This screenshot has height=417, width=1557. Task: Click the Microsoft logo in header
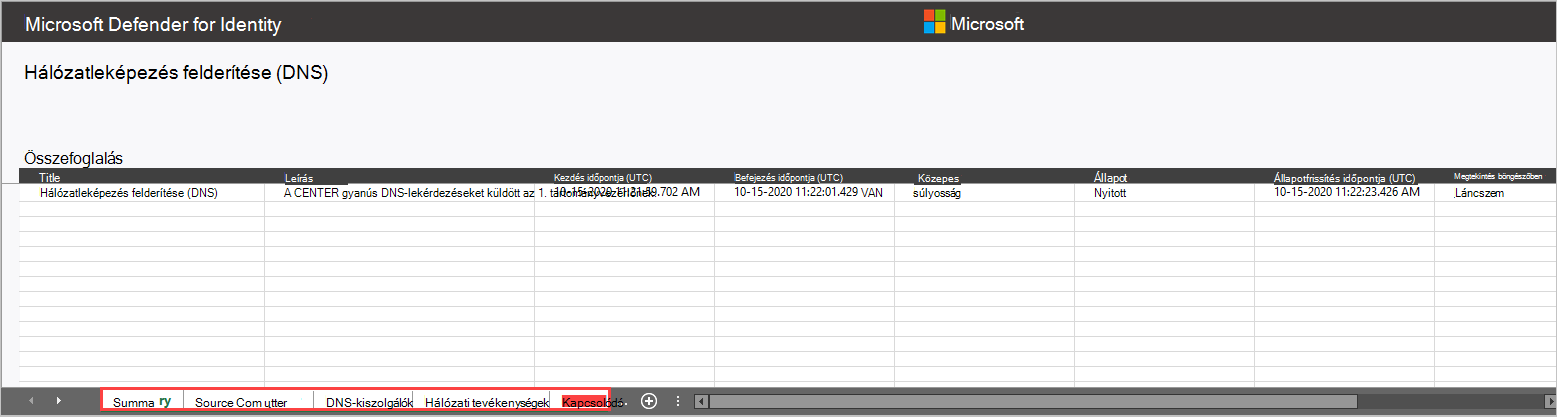pos(974,23)
